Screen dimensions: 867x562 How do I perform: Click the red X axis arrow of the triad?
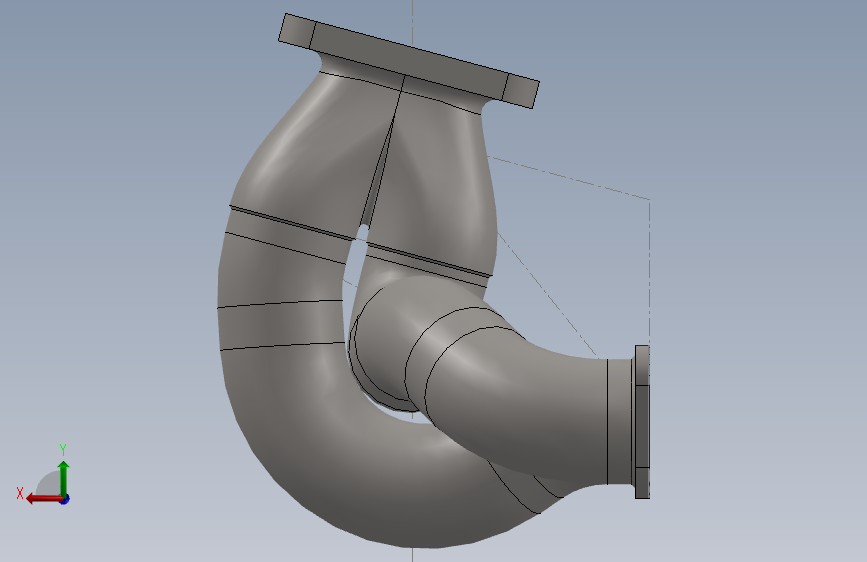(44, 499)
